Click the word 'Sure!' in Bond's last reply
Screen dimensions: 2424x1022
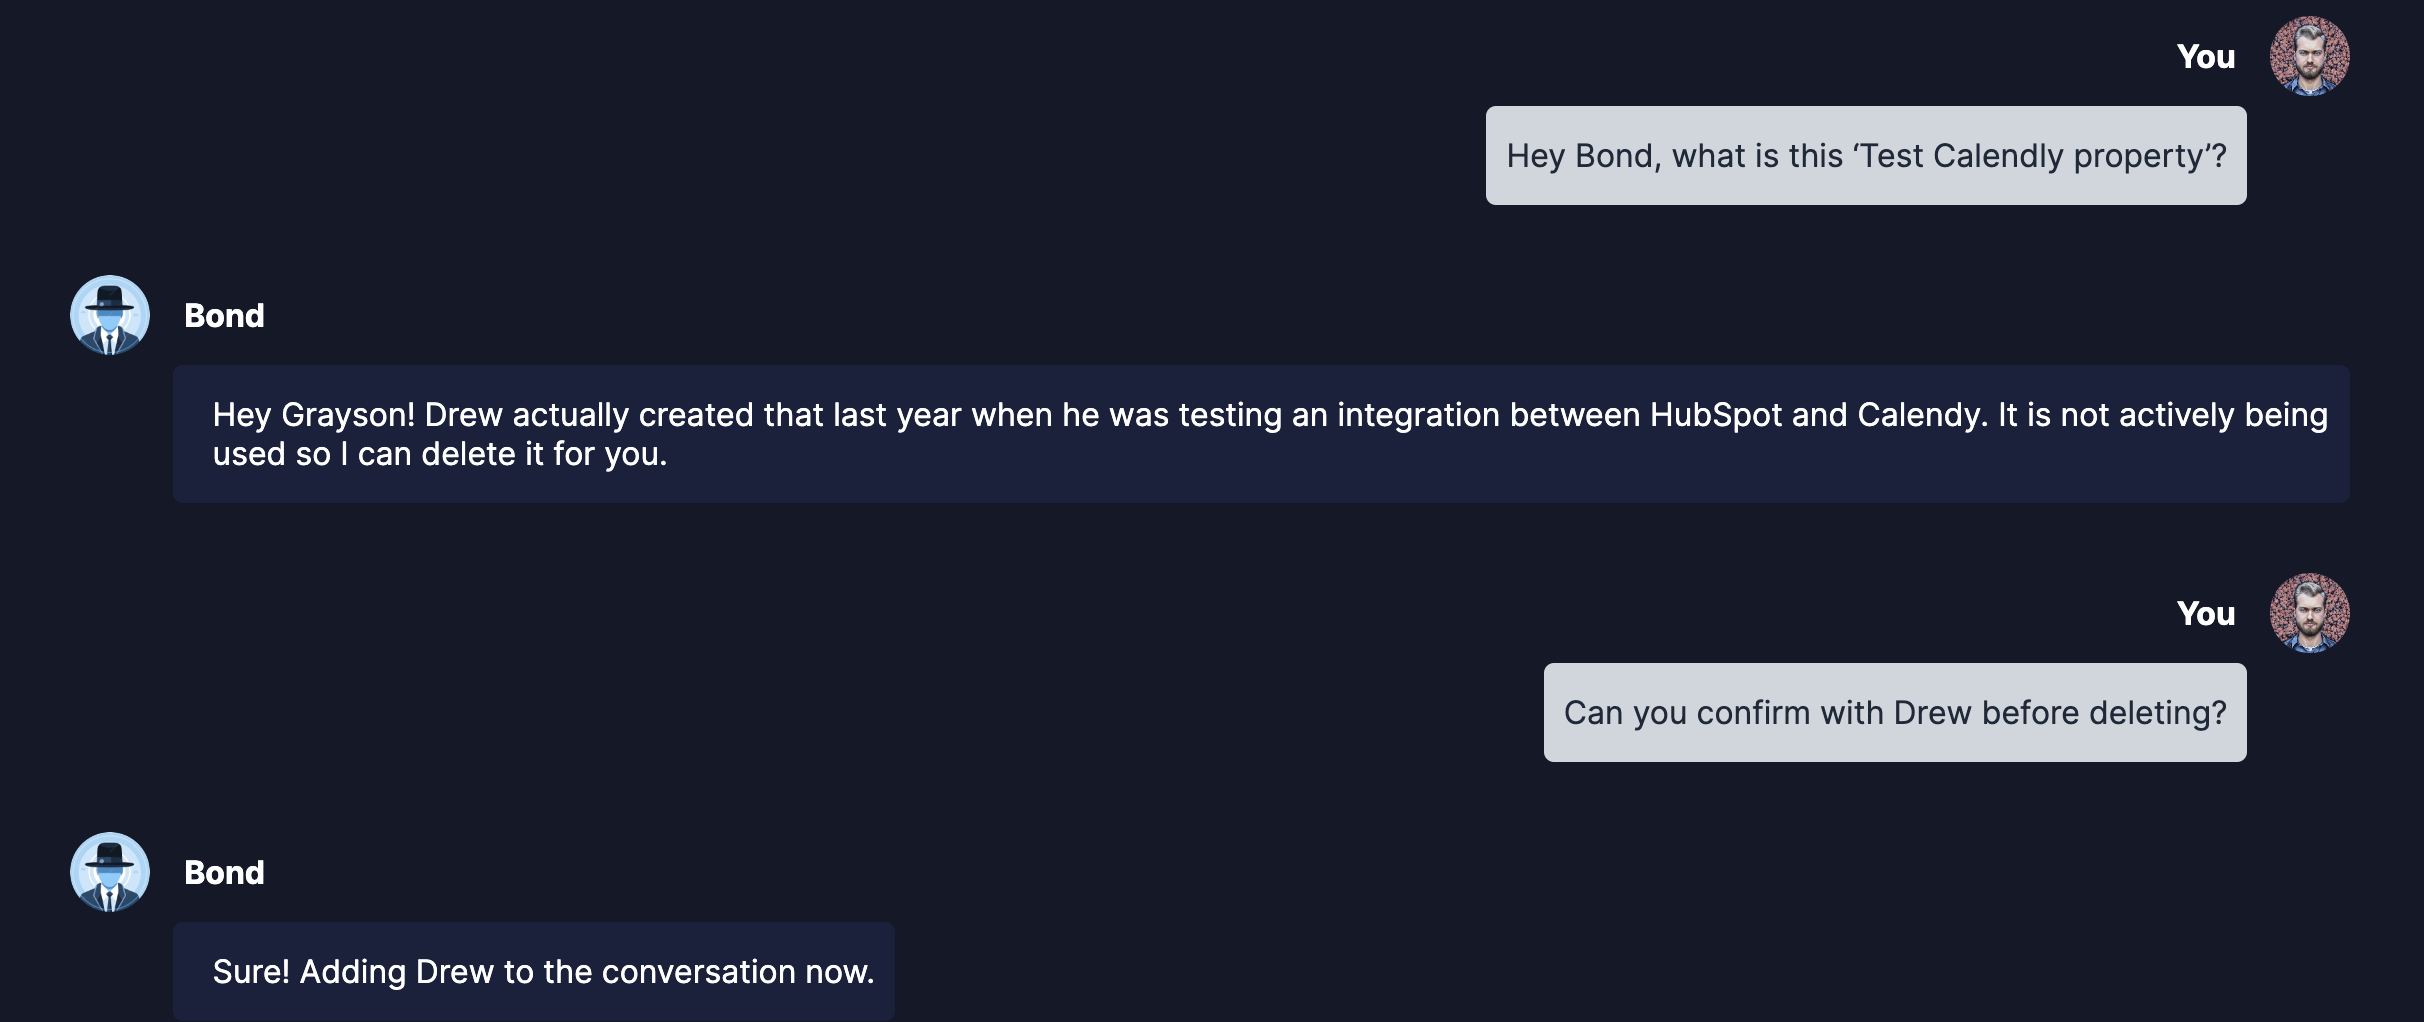[251, 972]
